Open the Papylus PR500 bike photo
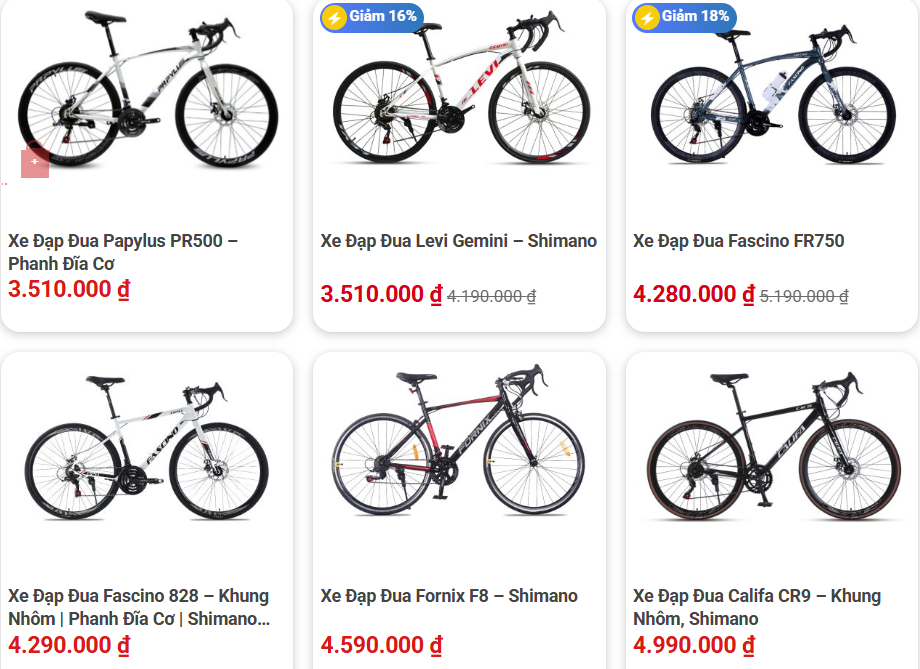 click(x=147, y=92)
